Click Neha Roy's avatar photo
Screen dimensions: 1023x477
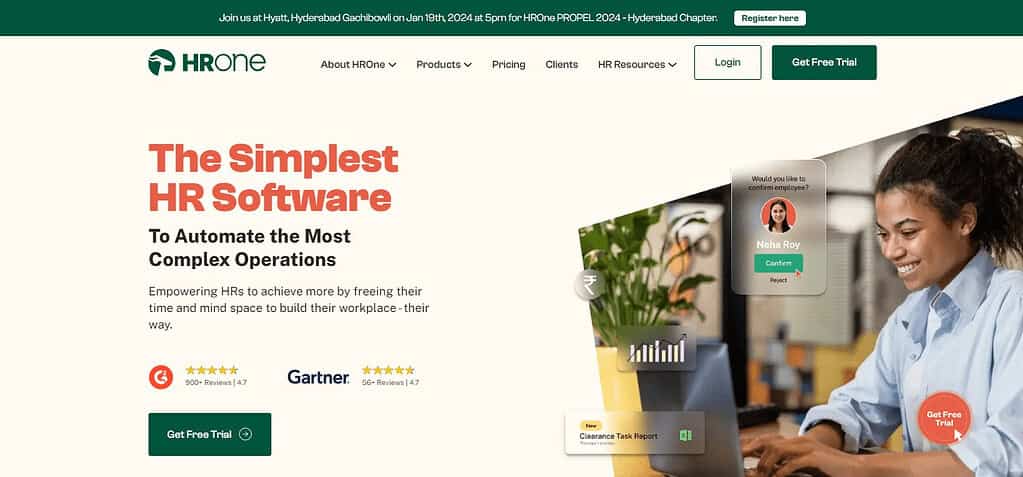point(778,215)
